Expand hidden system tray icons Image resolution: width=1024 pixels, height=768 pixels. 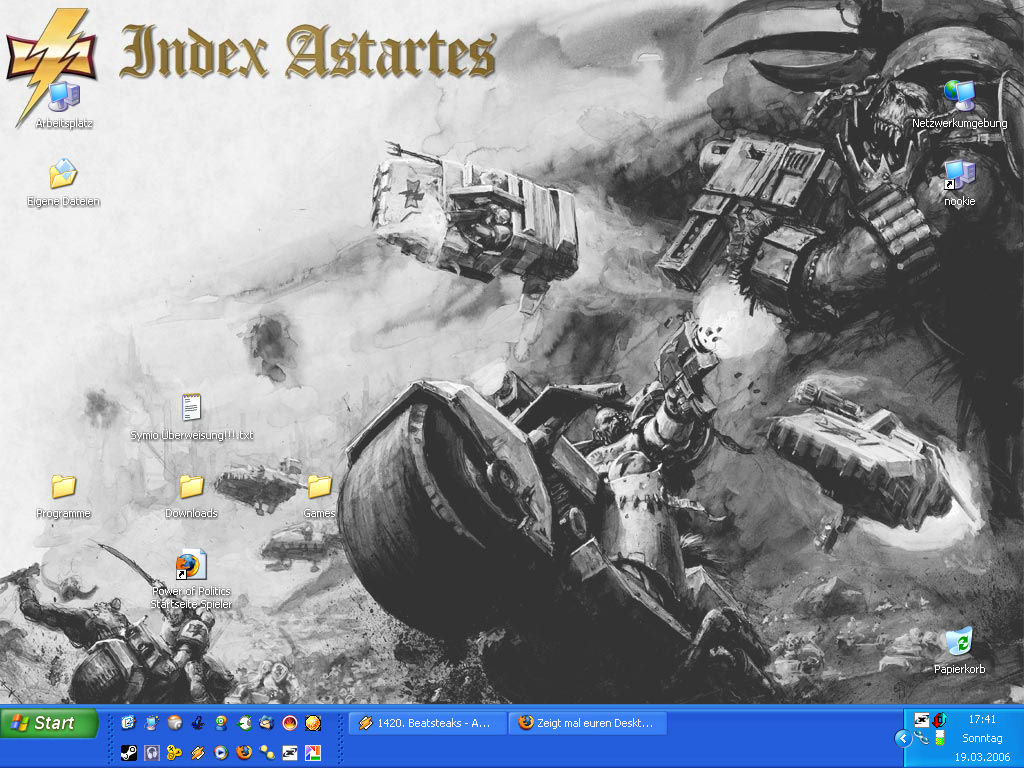[903, 739]
